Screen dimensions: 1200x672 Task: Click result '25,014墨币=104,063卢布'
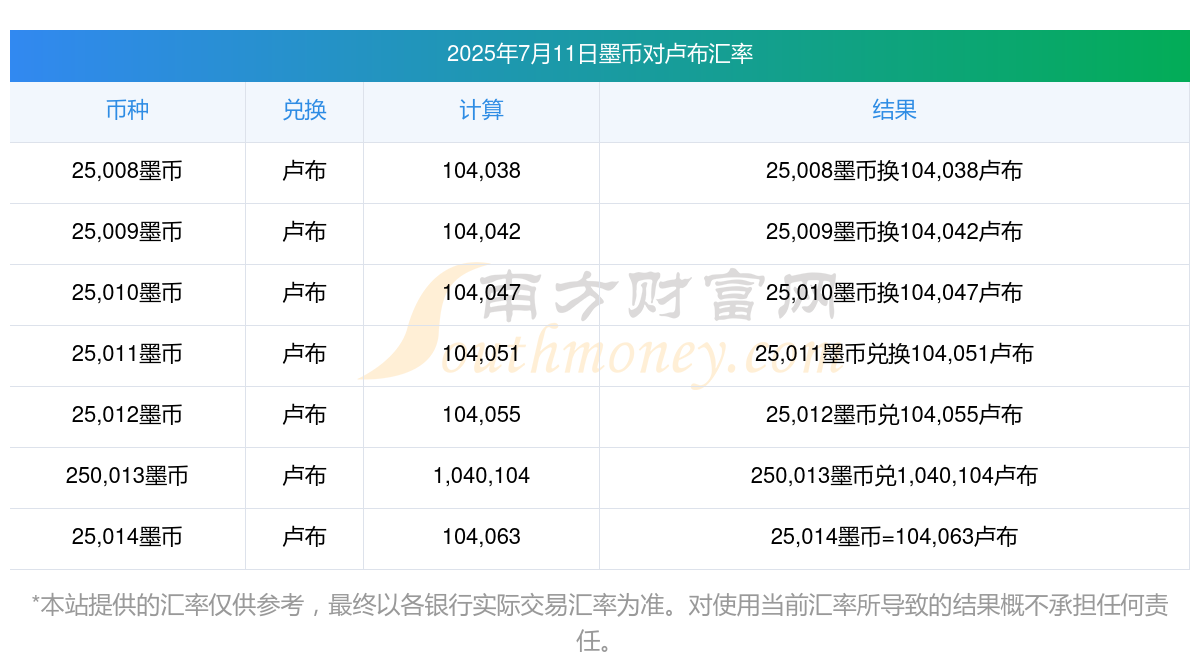click(894, 537)
